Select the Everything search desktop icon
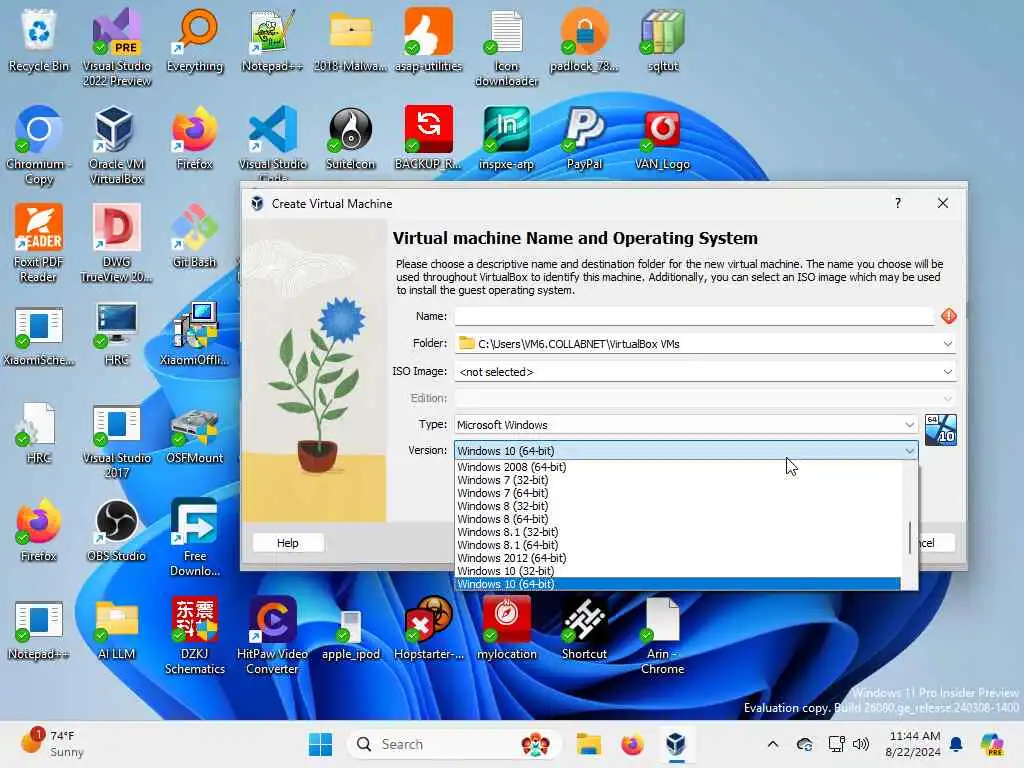Viewport: 1024px width, 768px height. pos(195,40)
